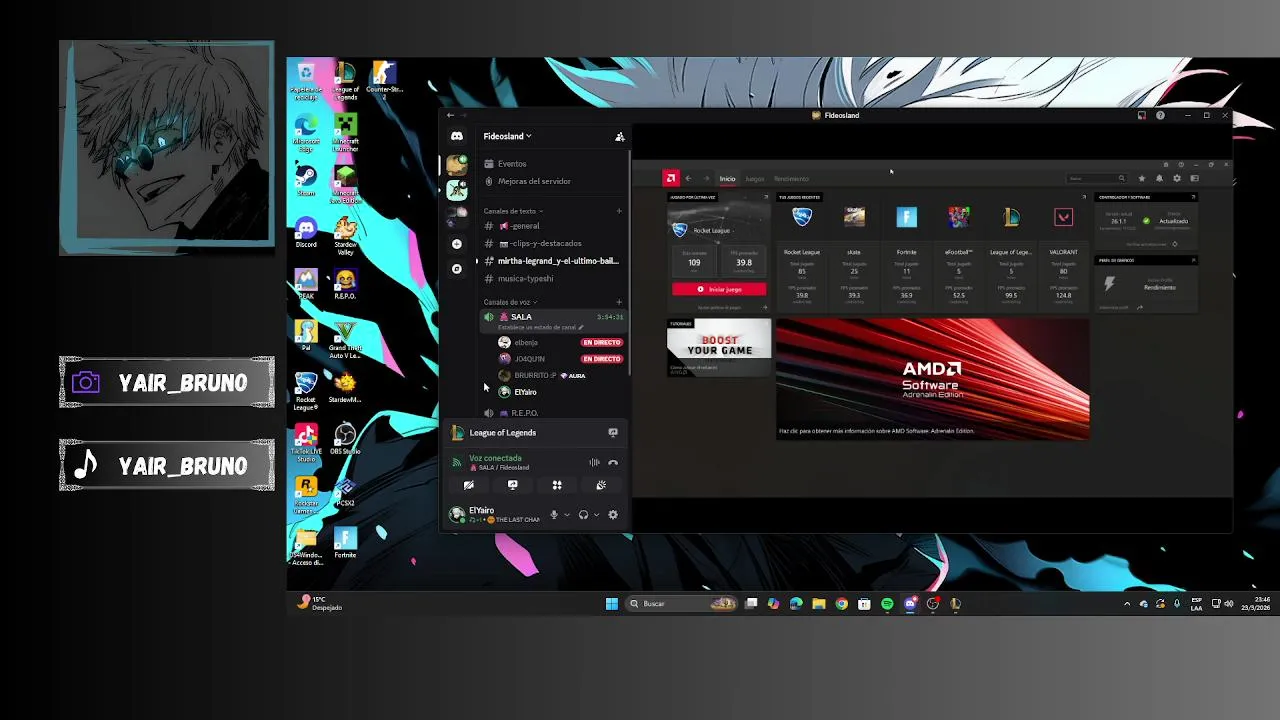This screenshot has width=1280, height=720.
Task: Collapse the Canales de voz category
Action: tap(510, 302)
